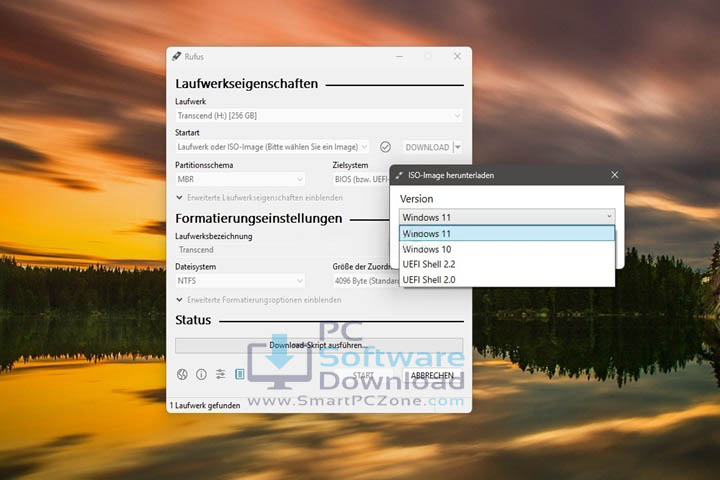Click the Download-Skript ausführen progress bar

[319, 345]
